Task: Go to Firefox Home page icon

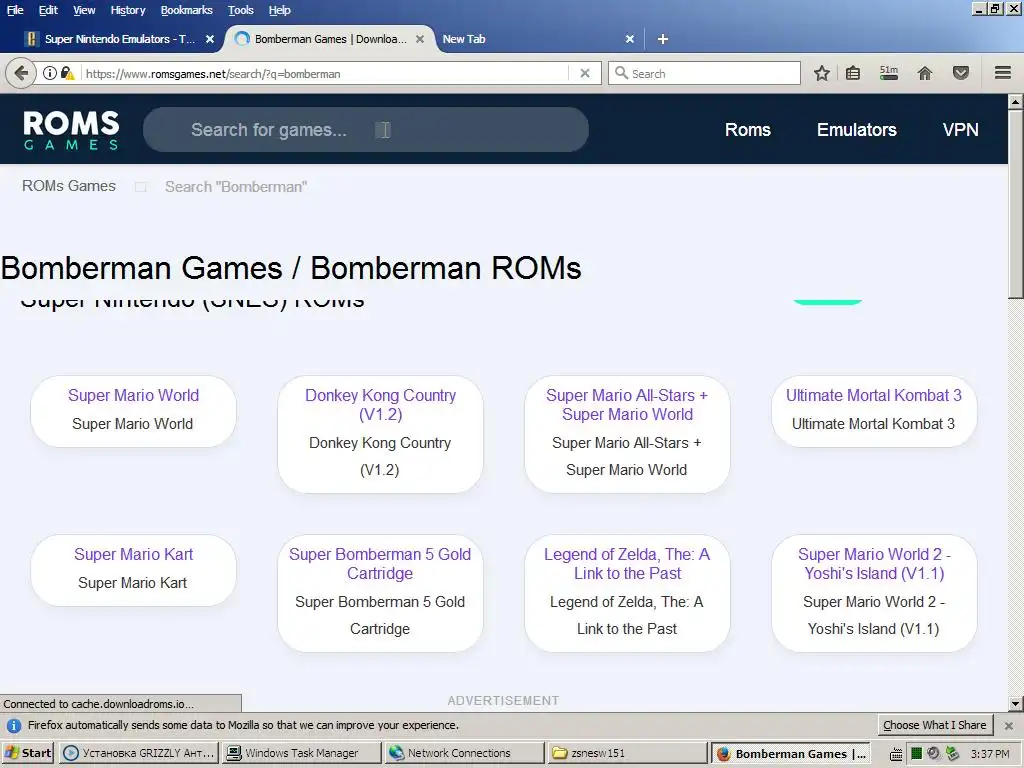Action: click(x=925, y=73)
